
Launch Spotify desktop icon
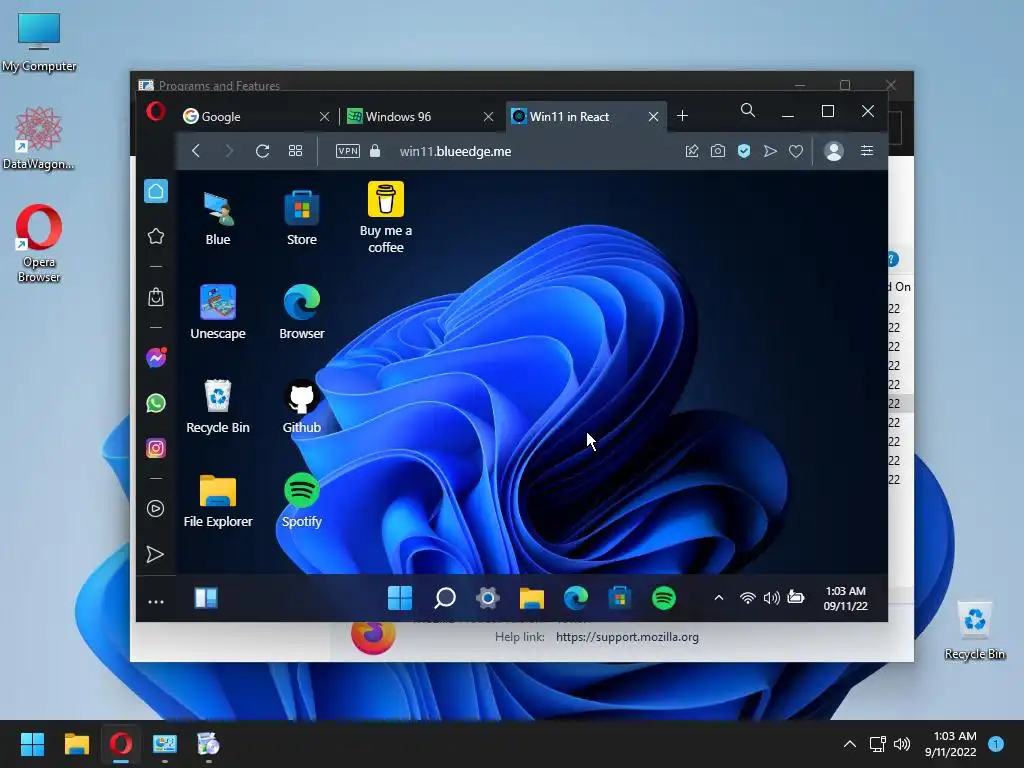[302, 500]
